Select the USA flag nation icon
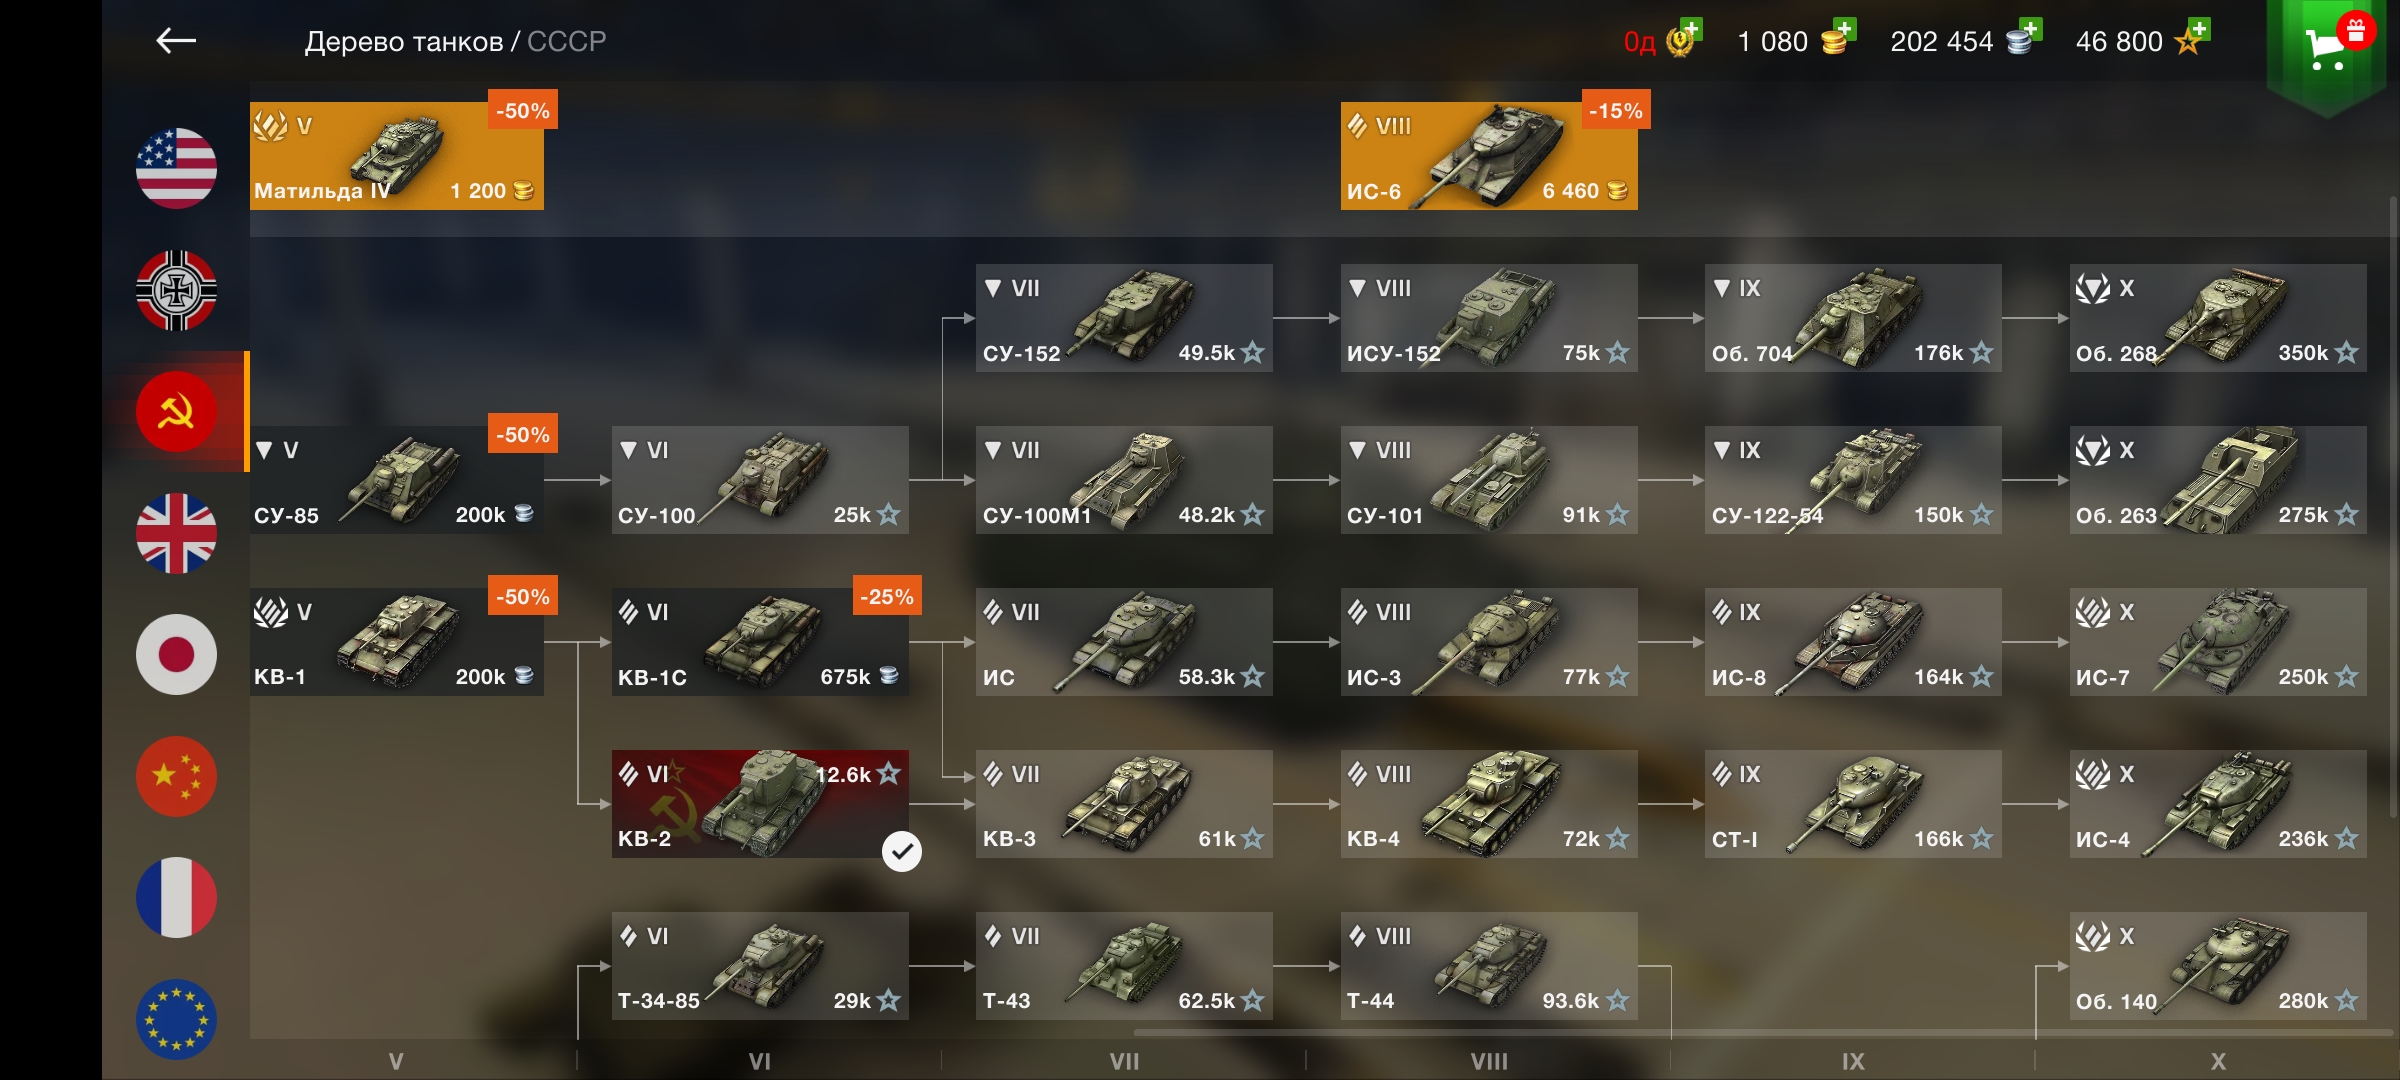2400x1080 pixels. point(176,168)
